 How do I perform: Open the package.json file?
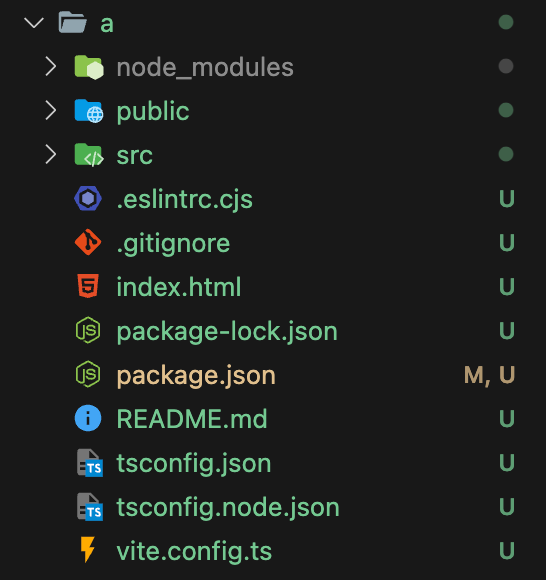[x=196, y=376]
